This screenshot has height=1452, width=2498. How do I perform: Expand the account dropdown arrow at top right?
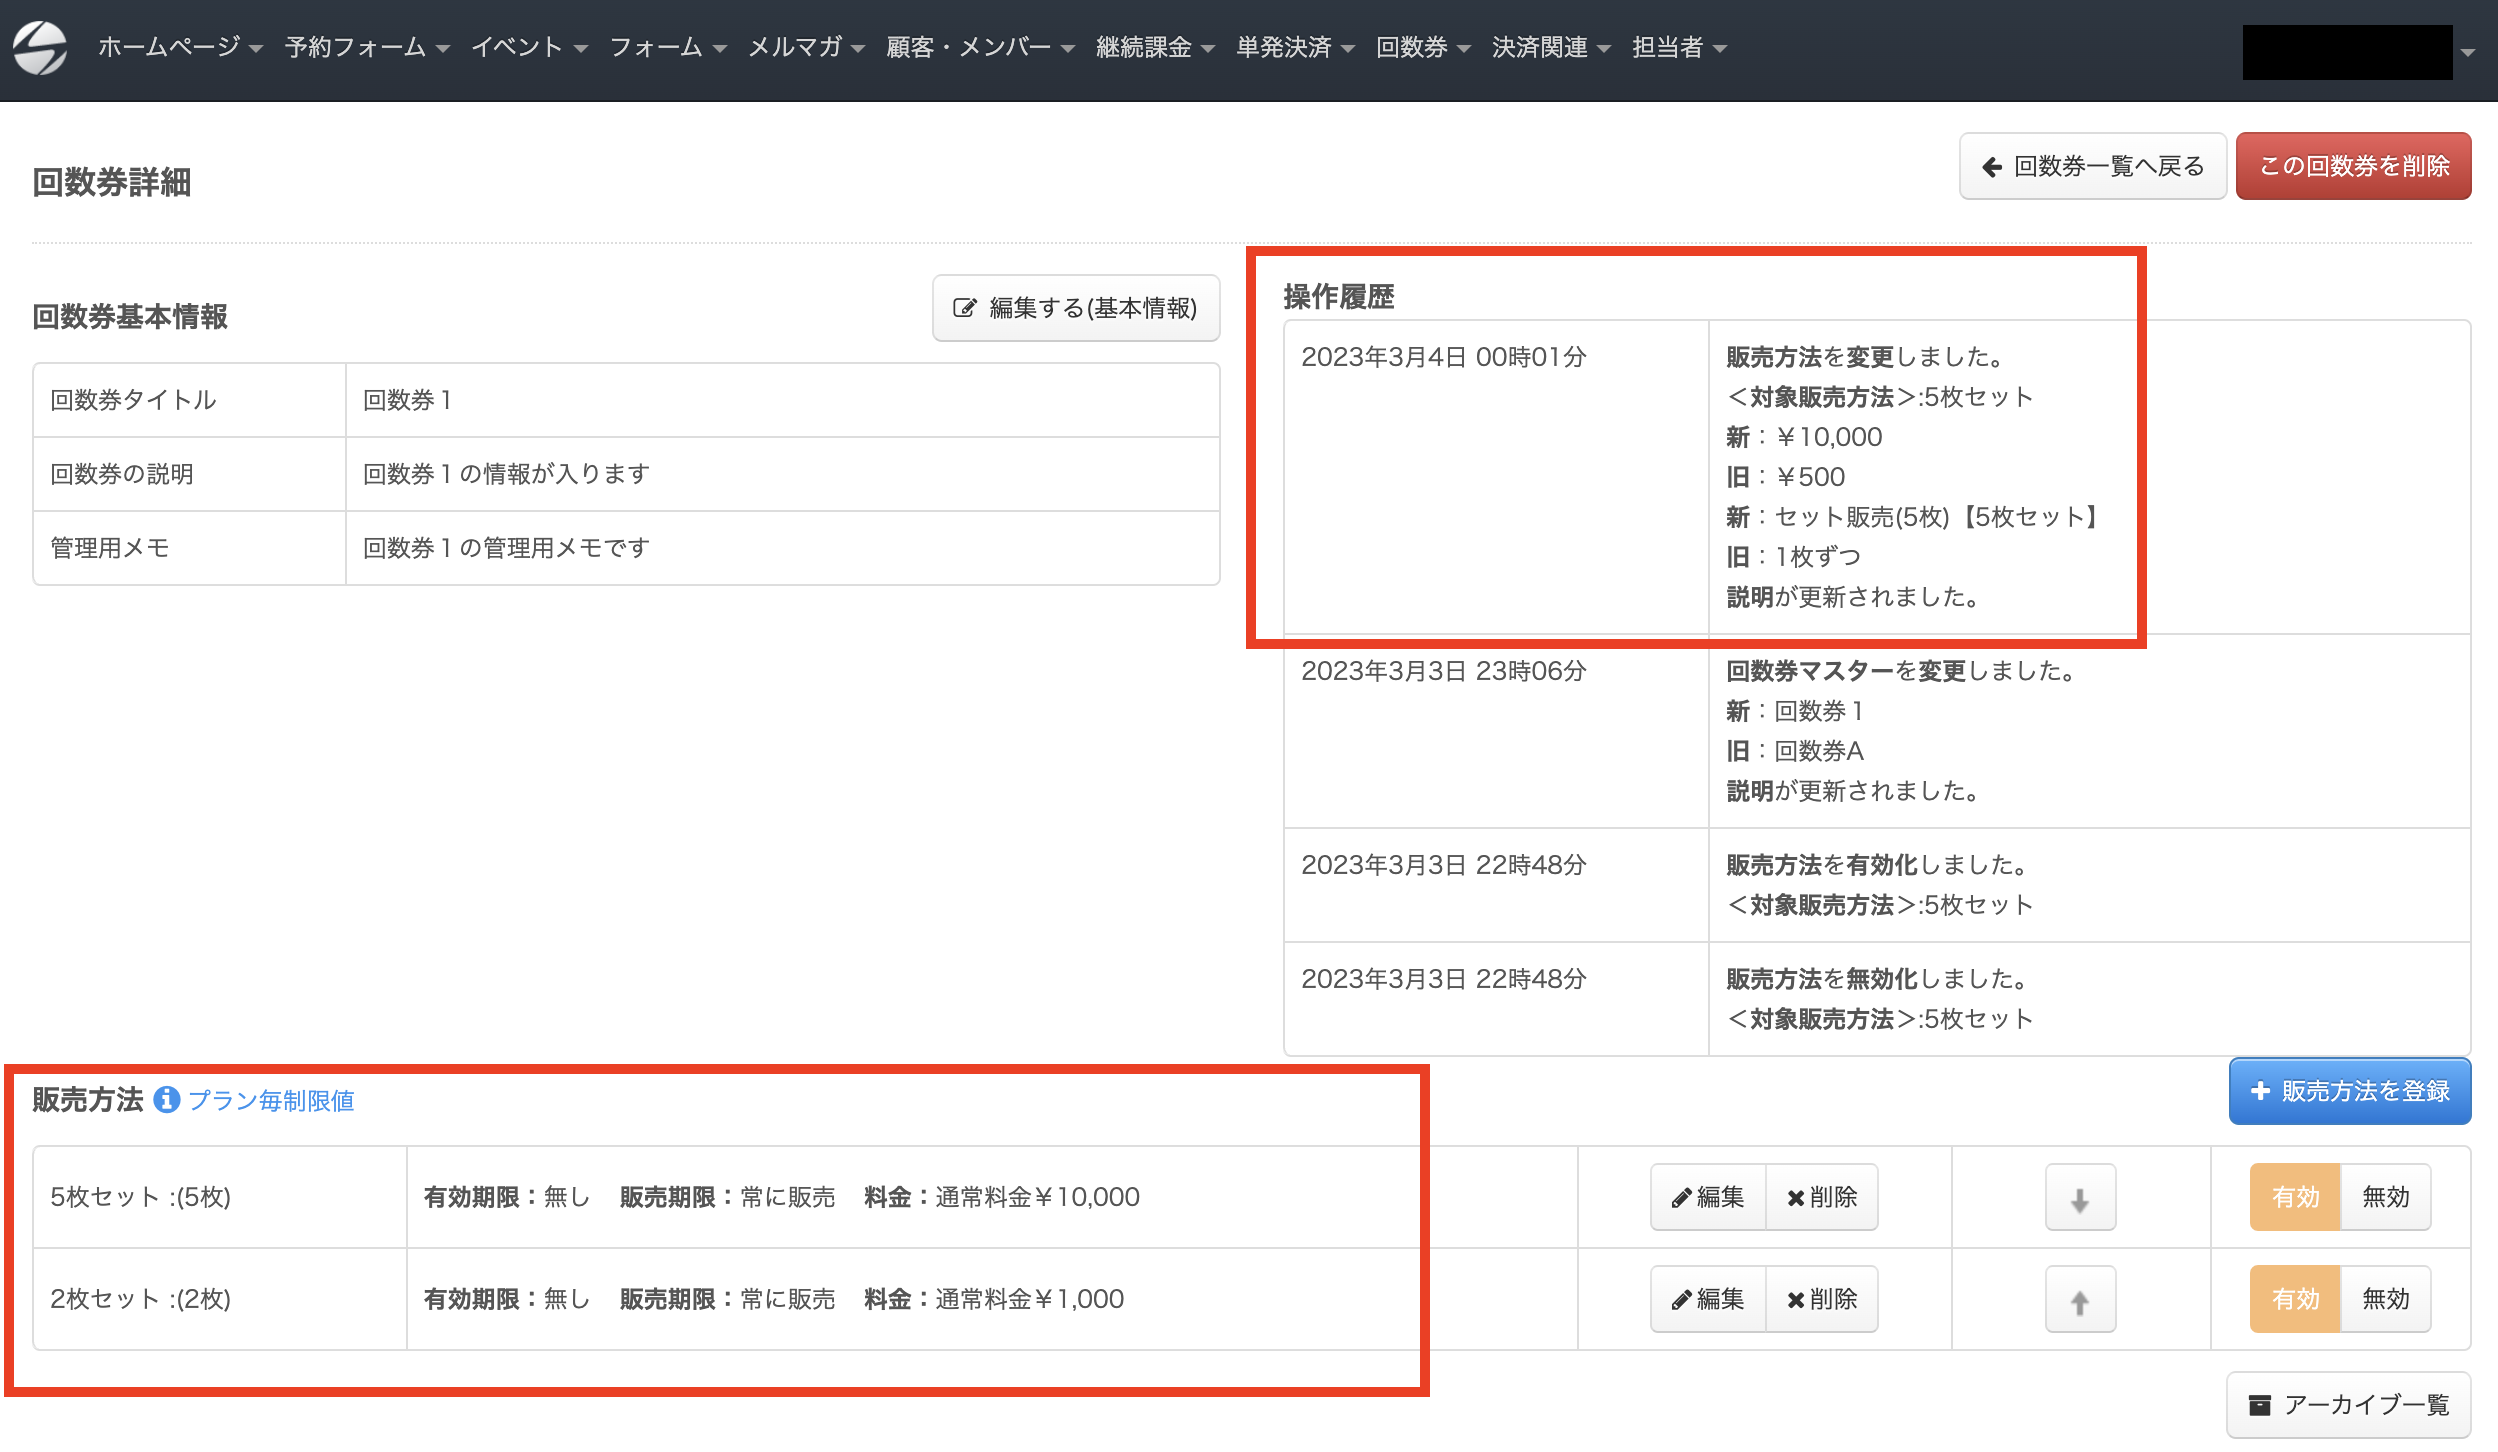pyautogui.click(x=2468, y=52)
